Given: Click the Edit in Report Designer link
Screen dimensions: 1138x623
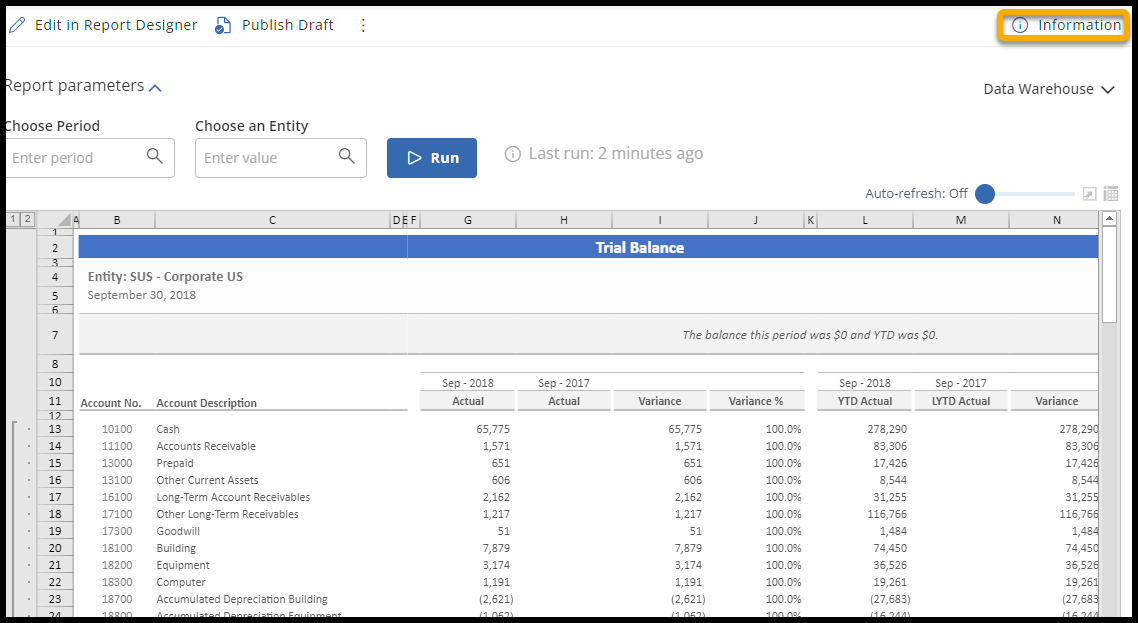Looking at the screenshot, I should pos(116,25).
